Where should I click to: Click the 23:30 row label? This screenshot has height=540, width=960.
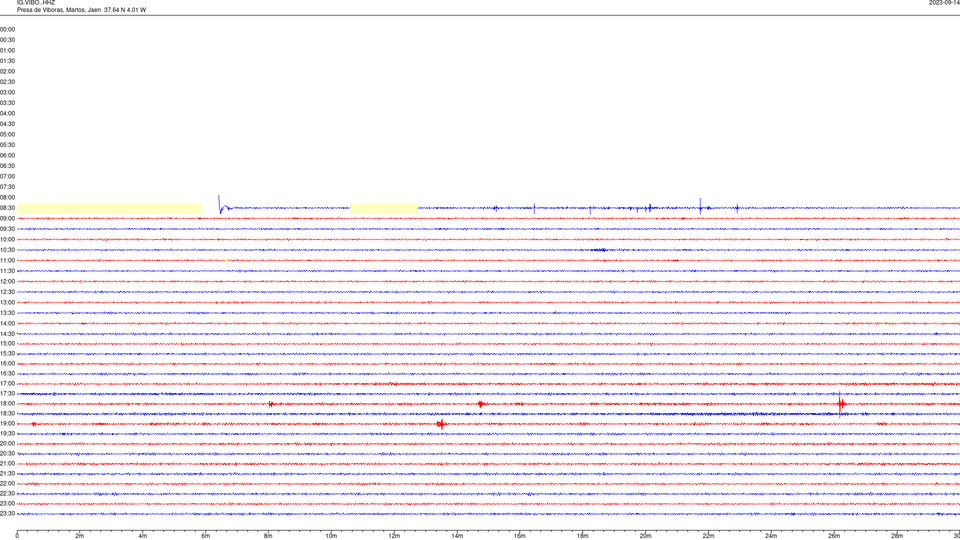click(7, 514)
